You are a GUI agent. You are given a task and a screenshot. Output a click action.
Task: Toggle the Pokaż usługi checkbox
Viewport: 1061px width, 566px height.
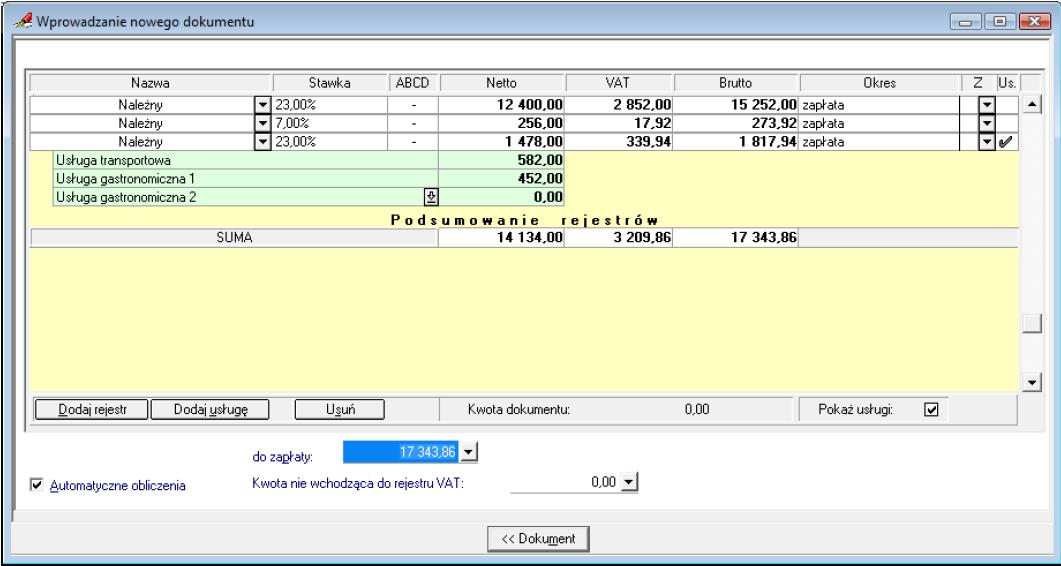pos(932,409)
